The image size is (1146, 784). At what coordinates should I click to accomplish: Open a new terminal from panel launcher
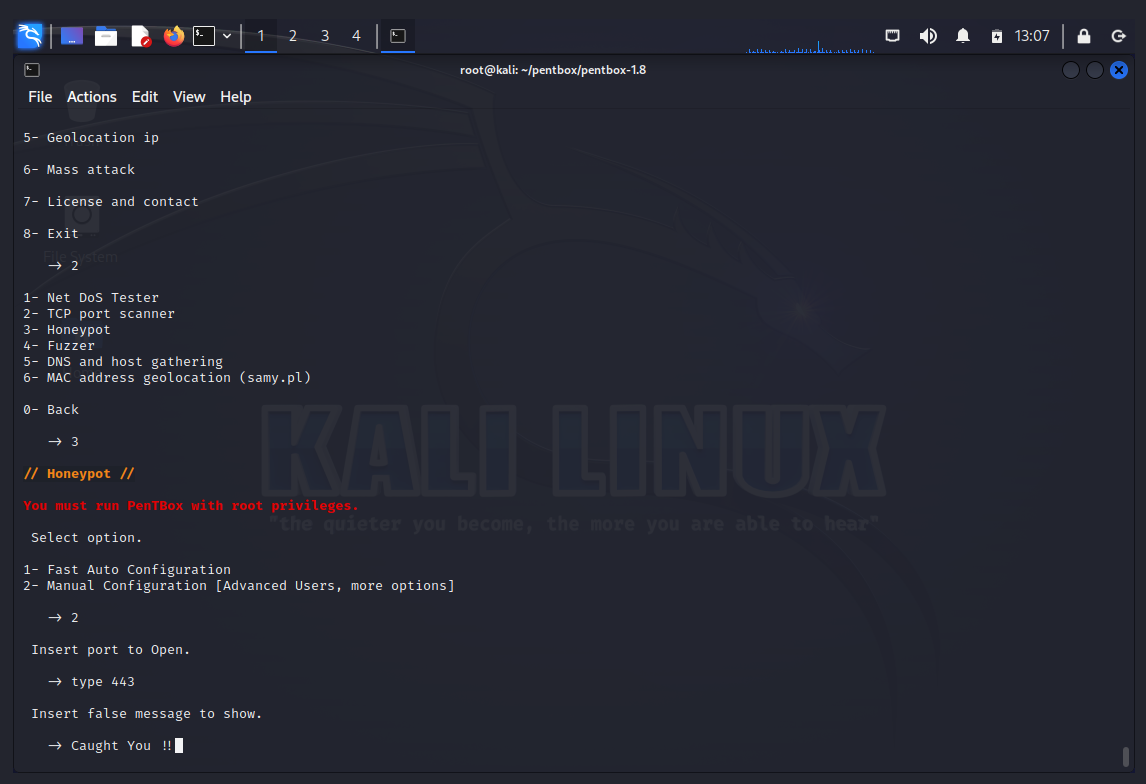204,36
